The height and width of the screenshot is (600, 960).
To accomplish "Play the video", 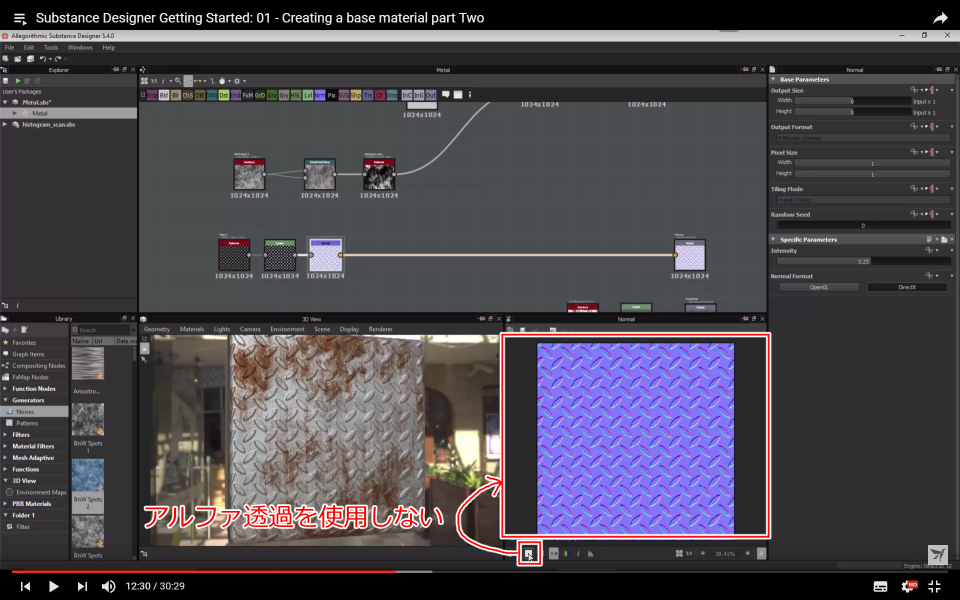I will pos(53,587).
